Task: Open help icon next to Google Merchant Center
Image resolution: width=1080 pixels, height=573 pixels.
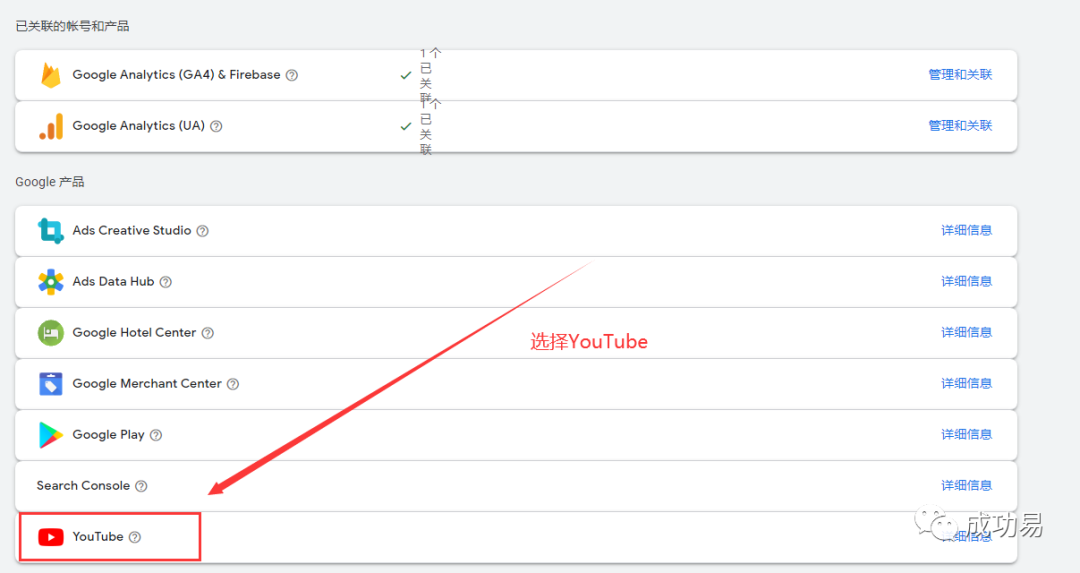Action: pos(233,384)
